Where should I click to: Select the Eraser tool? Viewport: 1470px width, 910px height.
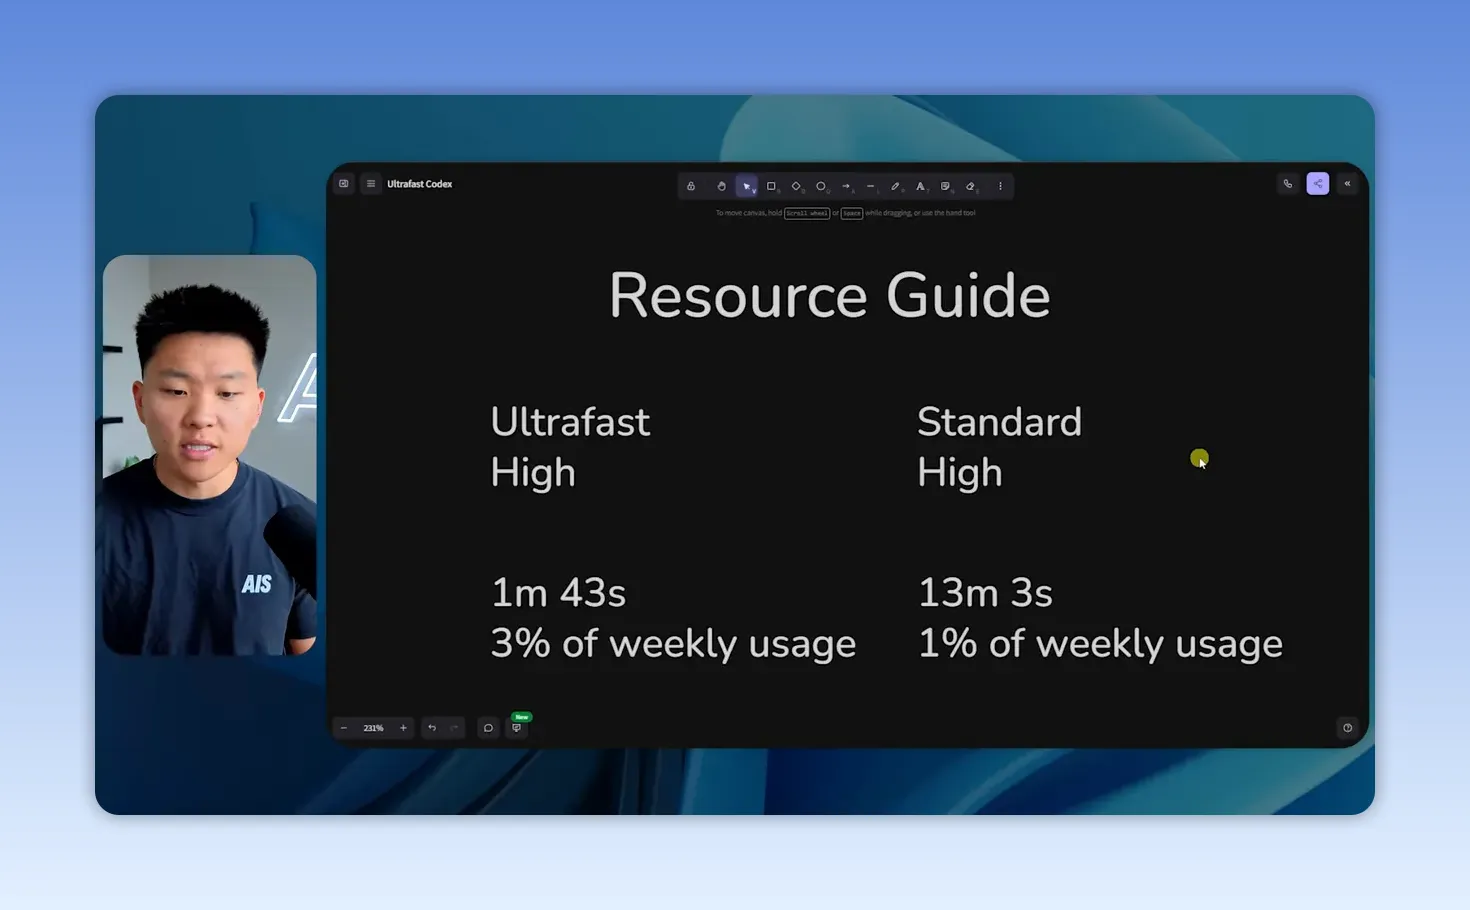point(970,186)
